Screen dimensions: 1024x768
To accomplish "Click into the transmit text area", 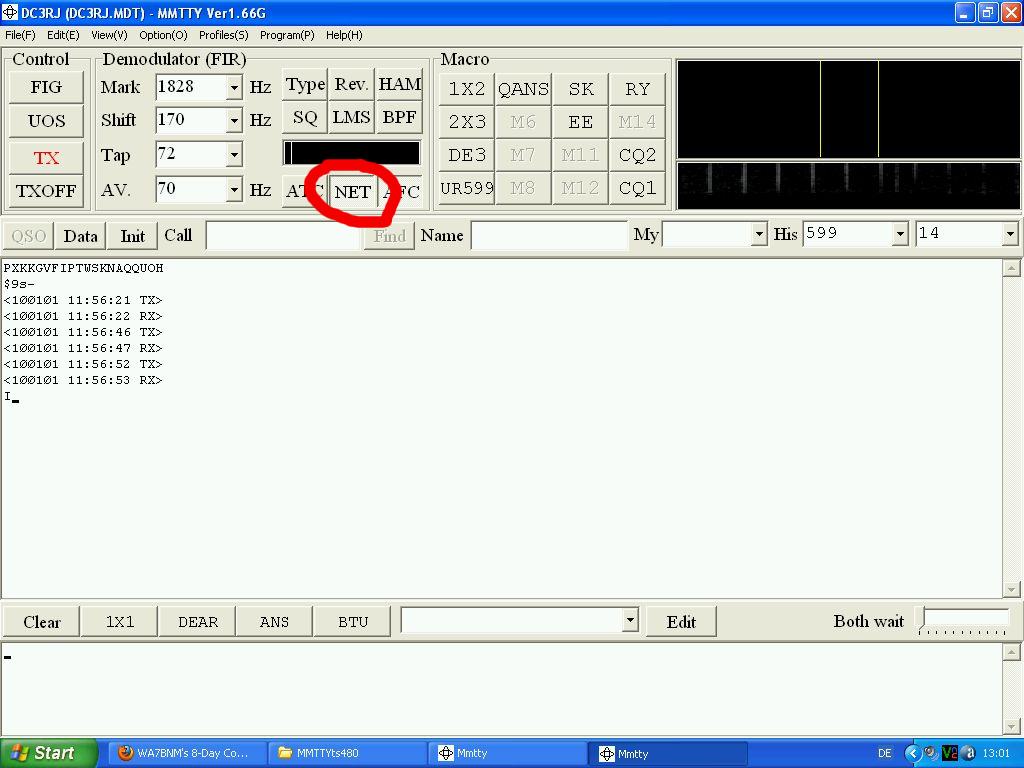I will [502, 688].
